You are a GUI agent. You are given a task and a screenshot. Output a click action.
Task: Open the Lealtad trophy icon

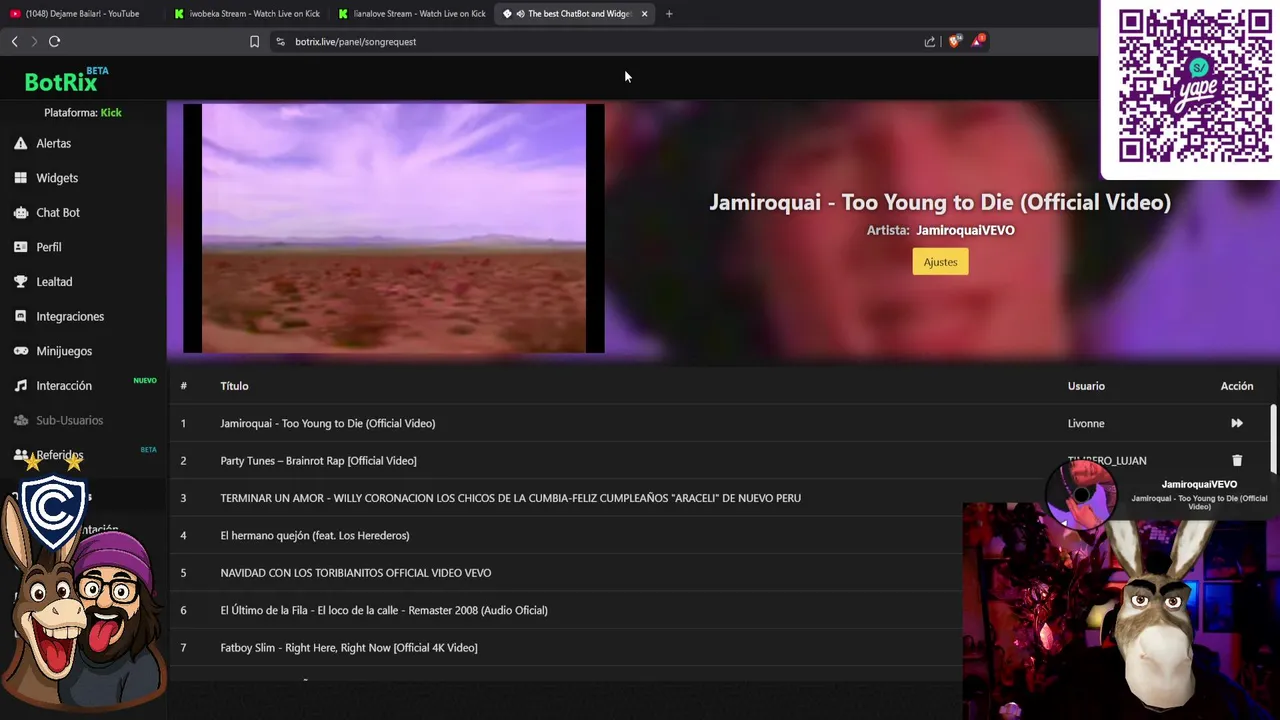point(20,282)
